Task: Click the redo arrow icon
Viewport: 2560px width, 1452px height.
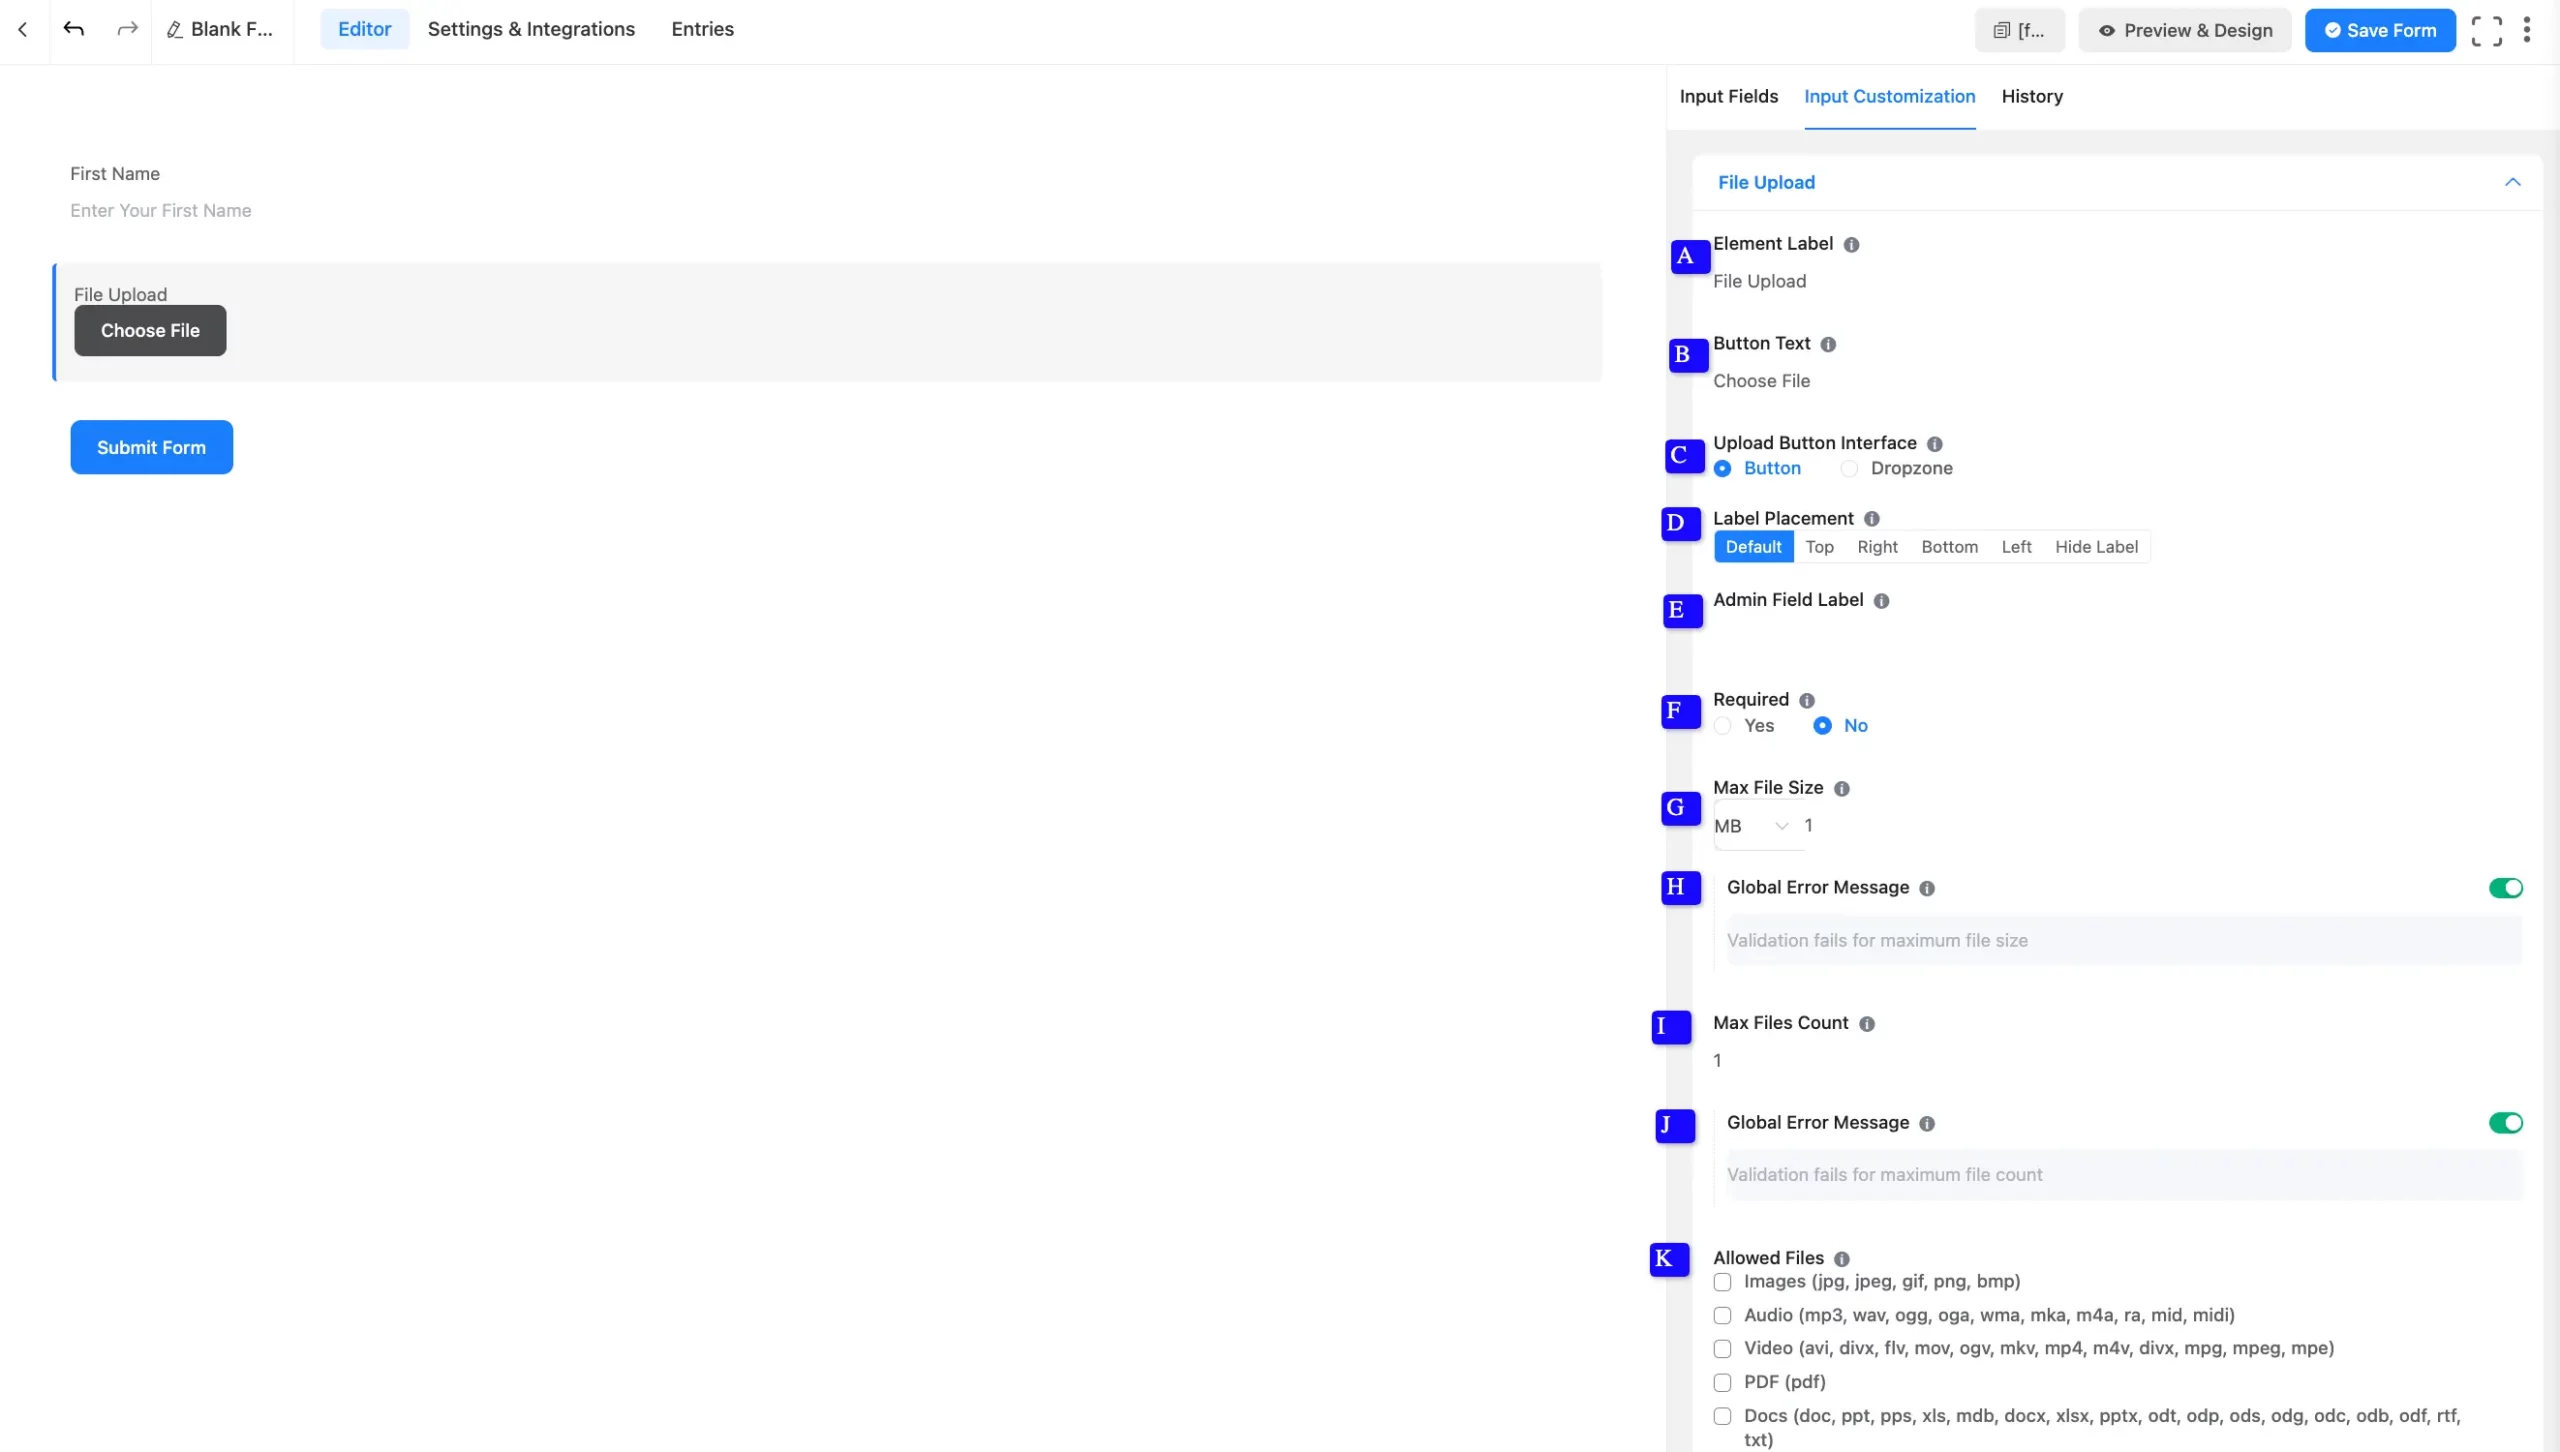Action: tap(127, 29)
